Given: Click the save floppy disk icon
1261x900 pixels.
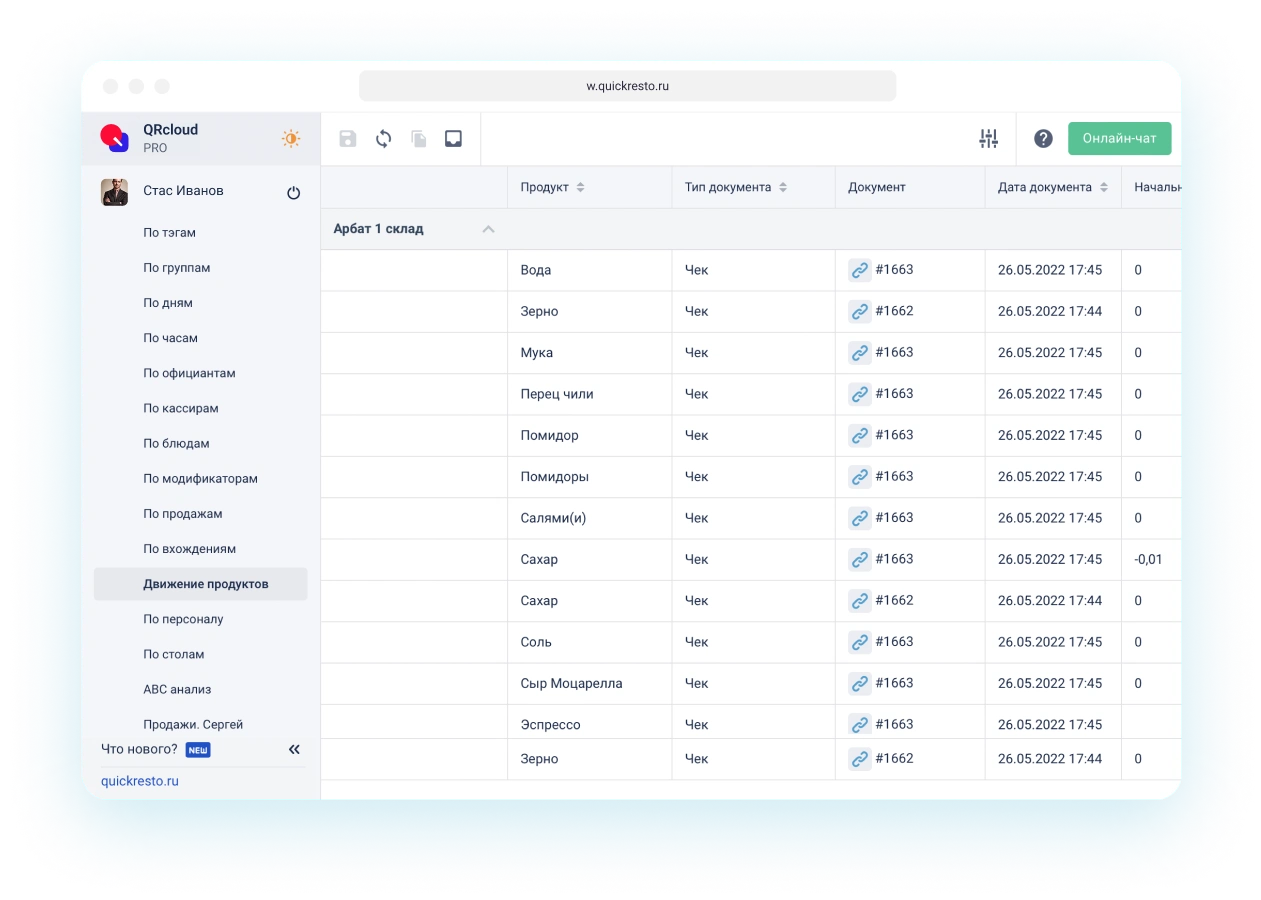Looking at the screenshot, I should 347,139.
